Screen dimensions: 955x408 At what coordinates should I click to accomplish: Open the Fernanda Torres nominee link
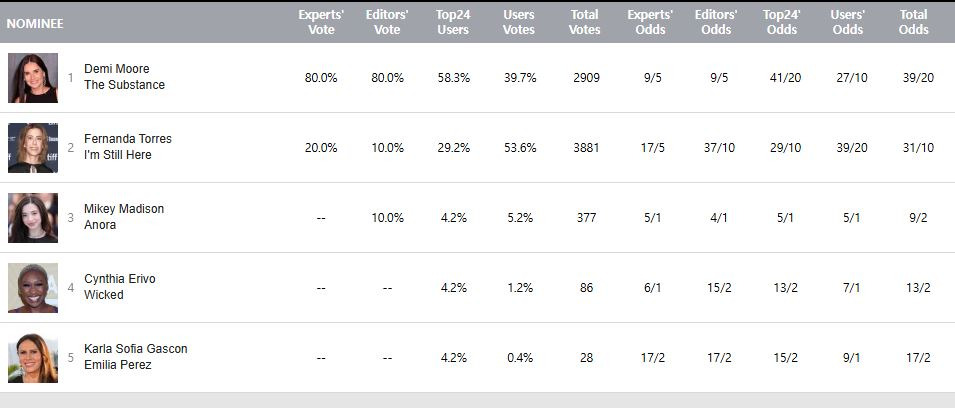point(128,139)
